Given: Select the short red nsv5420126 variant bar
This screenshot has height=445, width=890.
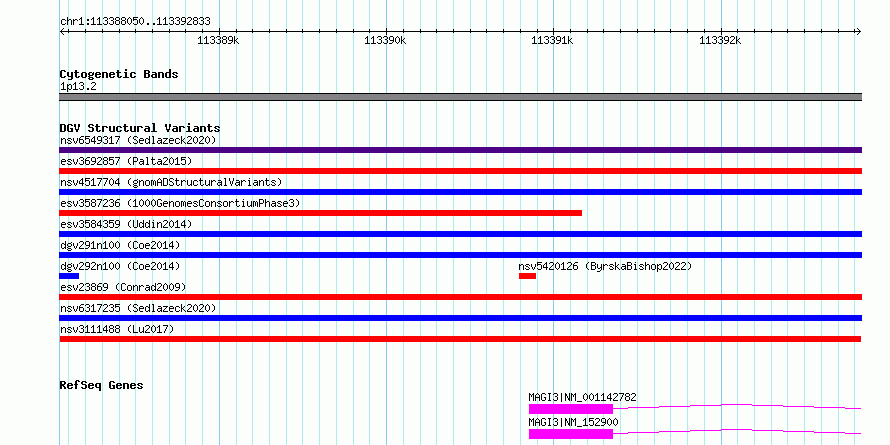Looking at the screenshot, I should point(527,276).
